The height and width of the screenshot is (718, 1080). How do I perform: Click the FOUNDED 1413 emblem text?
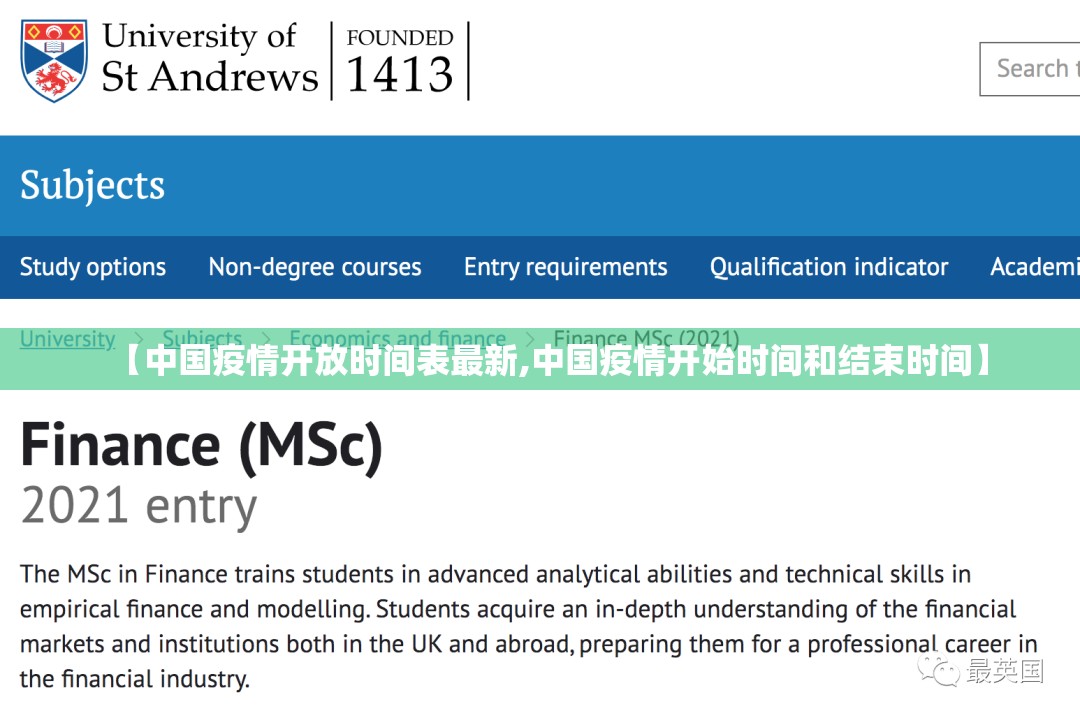pyautogui.click(x=399, y=62)
